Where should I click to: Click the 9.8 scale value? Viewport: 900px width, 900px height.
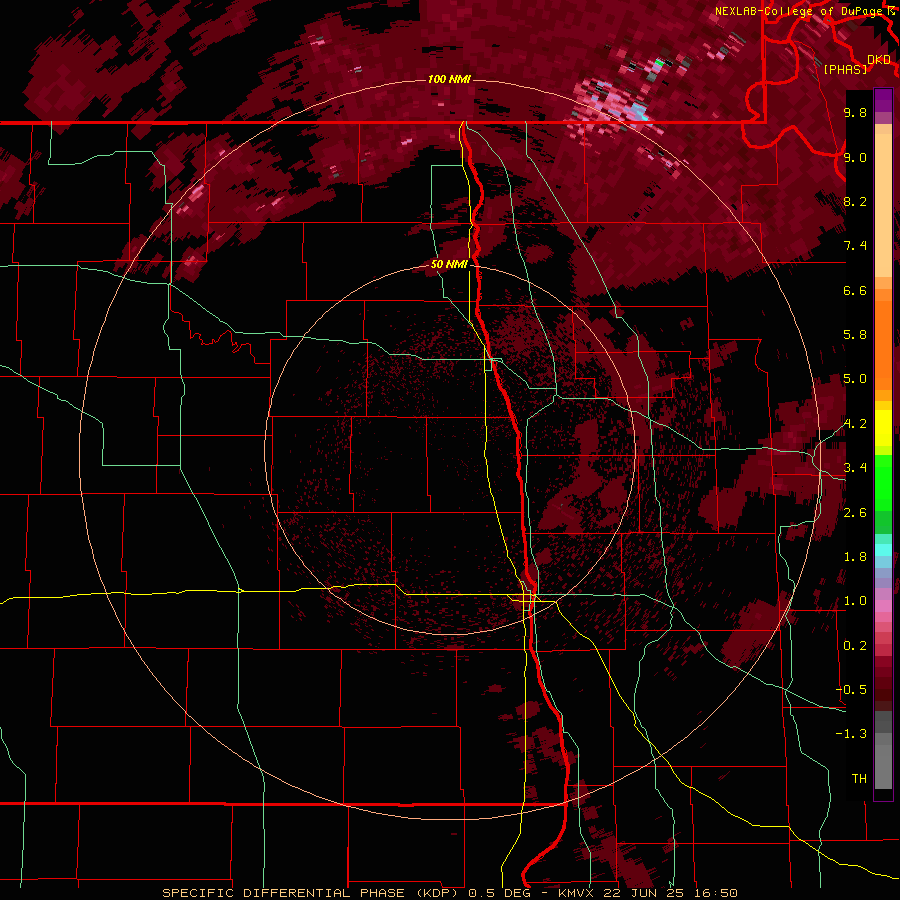click(855, 112)
